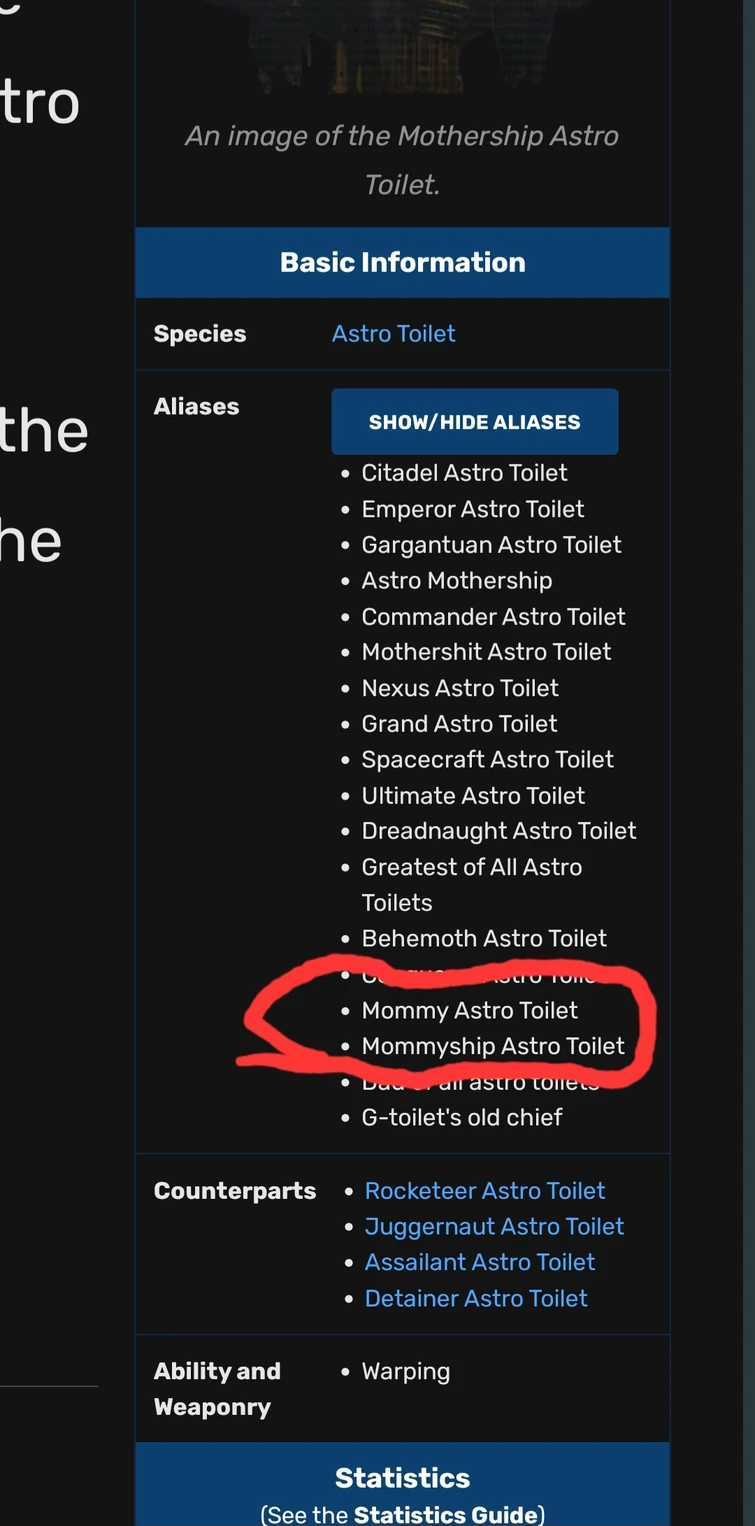Image resolution: width=755 pixels, height=1526 pixels.
Task: Select the circled Mommy Astro Toilet alias
Action: pos(469,1011)
